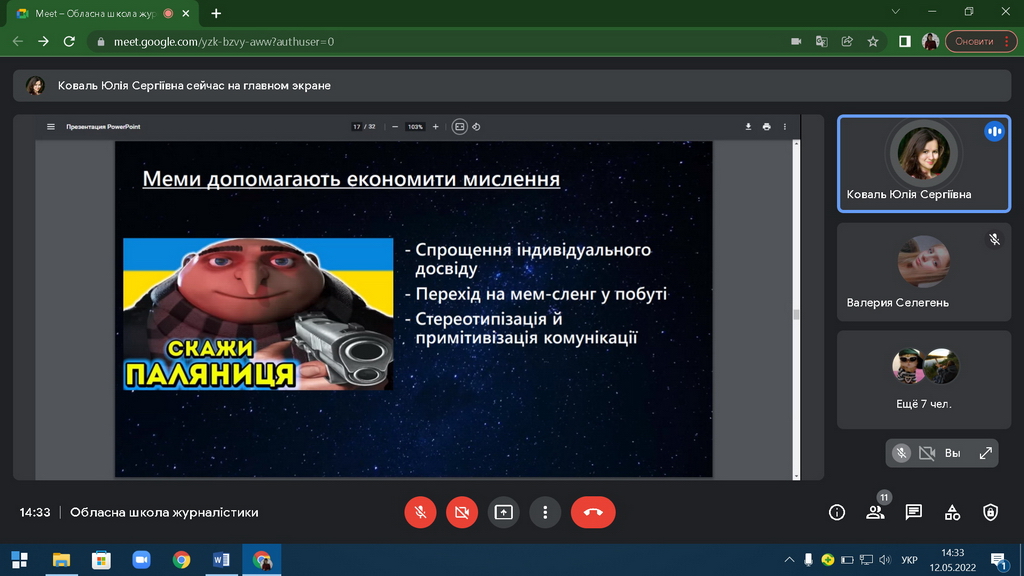This screenshot has width=1024, height=576.
Task: Open a new browser tab
Action: pos(216,13)
